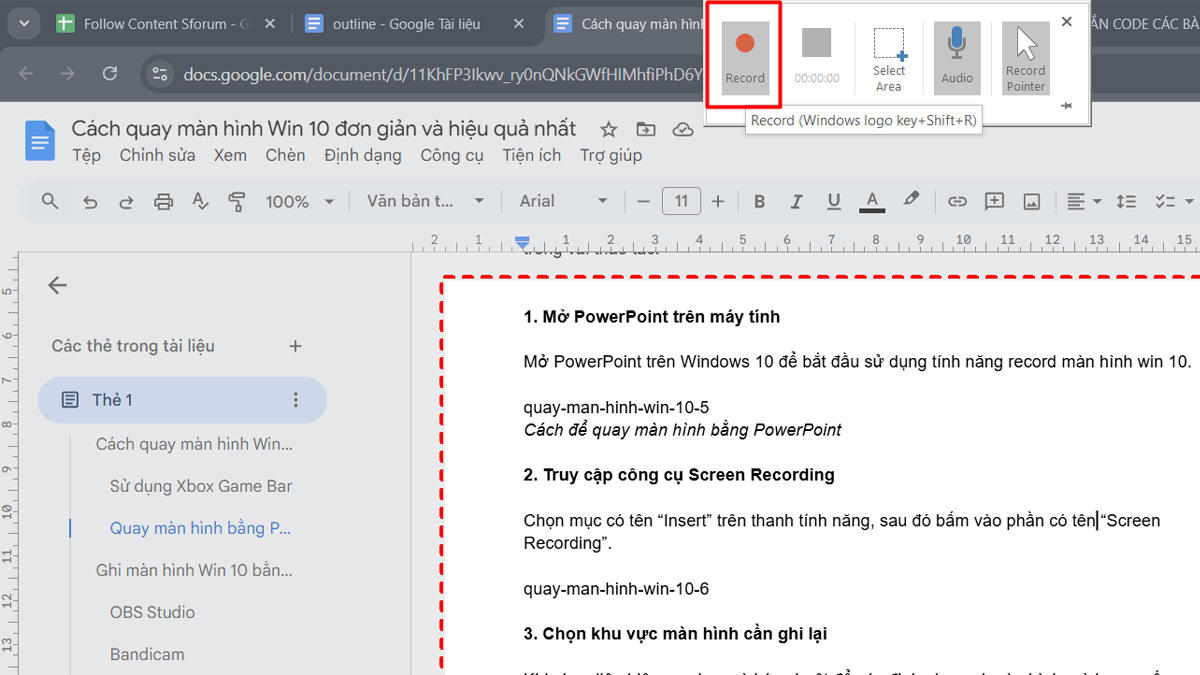The height and width of the screenshot is (675, 1200).
Task: Open the Xem menu
Action: (x=230, y=155)
